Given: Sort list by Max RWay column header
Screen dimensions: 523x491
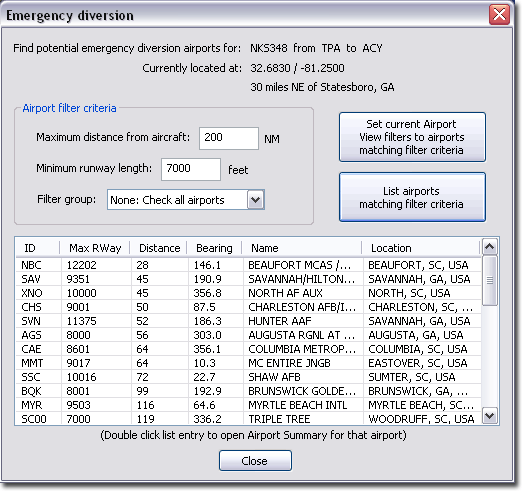Looking at the screenshot, I should (95, 248).
